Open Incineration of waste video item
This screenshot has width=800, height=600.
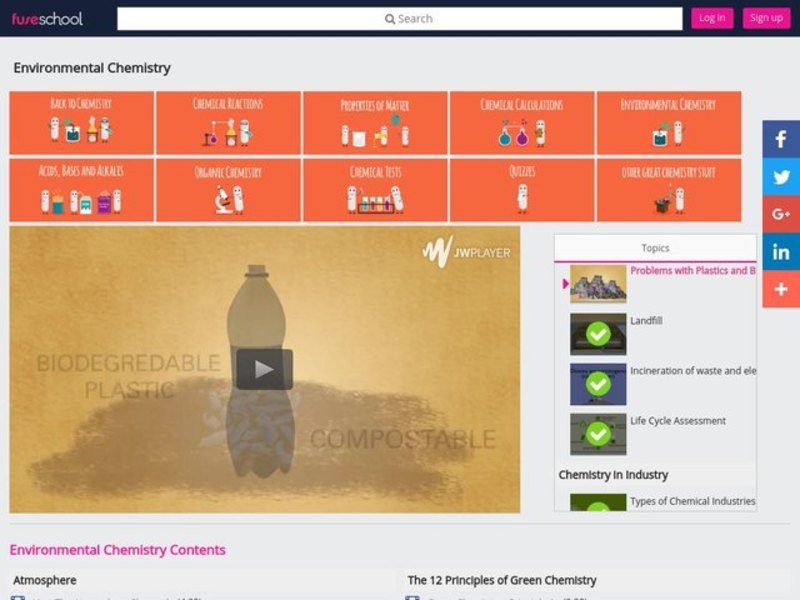click(x=692, y=371)
